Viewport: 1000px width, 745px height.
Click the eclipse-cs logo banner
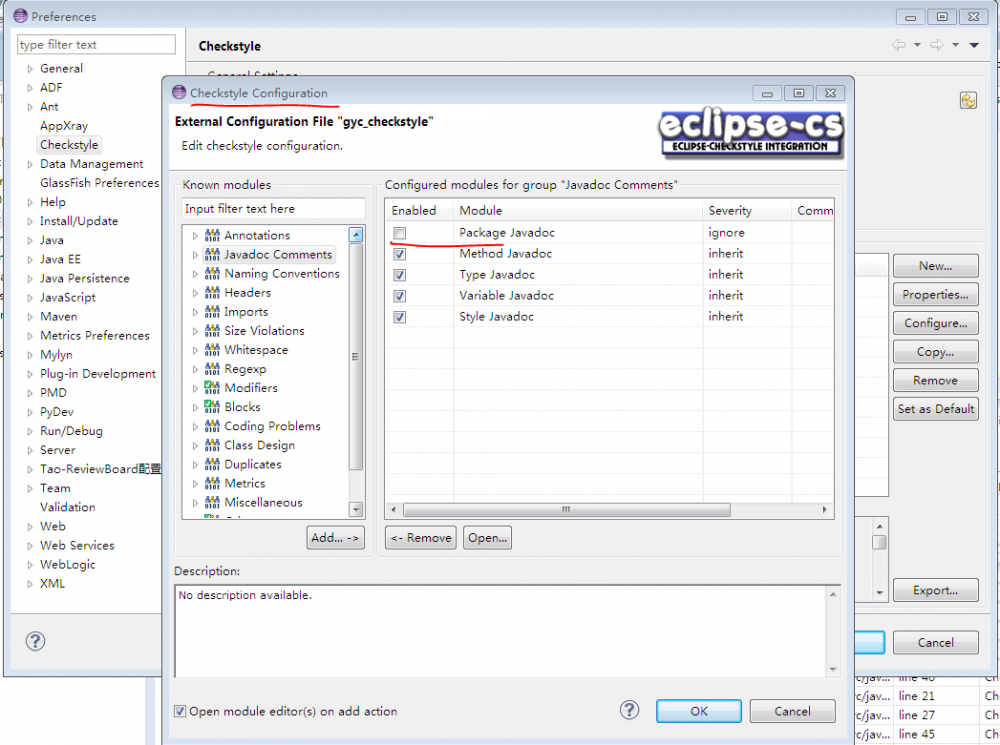[x=751, y=133]
